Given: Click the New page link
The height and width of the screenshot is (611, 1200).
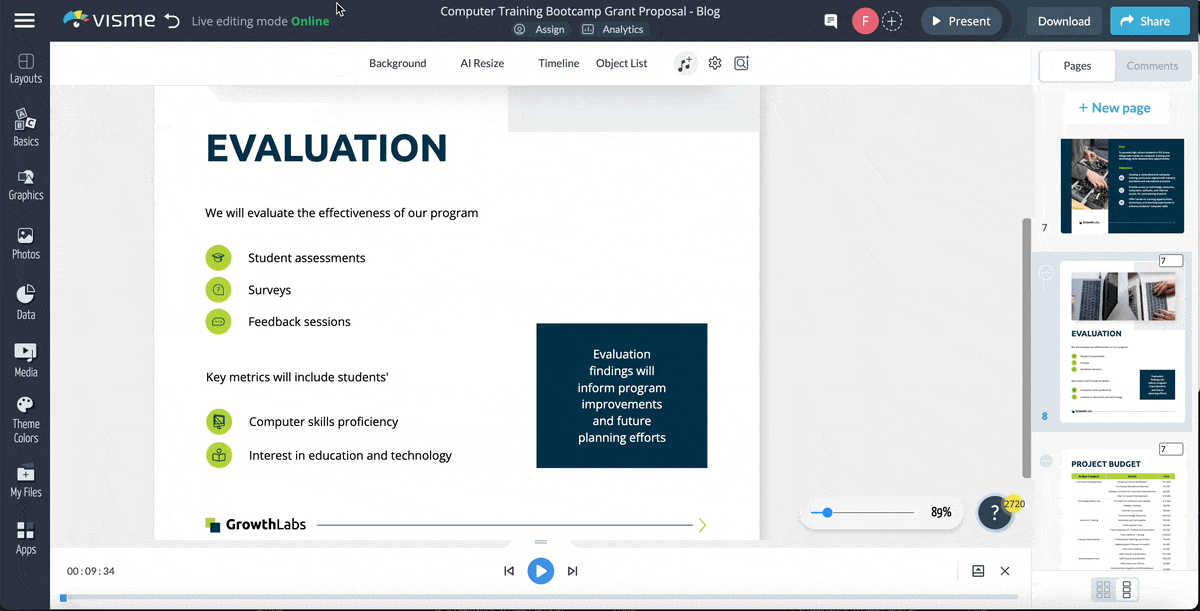Looking at the screenshot, I should click(1116, 107).
